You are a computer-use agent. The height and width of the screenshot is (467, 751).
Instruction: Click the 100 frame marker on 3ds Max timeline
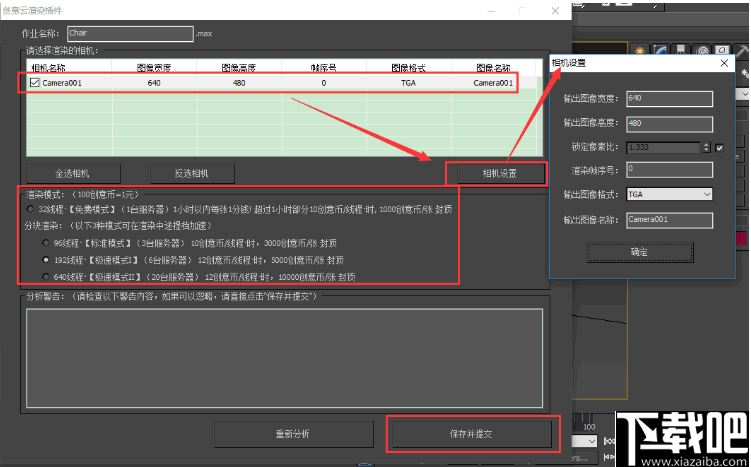(x=589, y=427)
